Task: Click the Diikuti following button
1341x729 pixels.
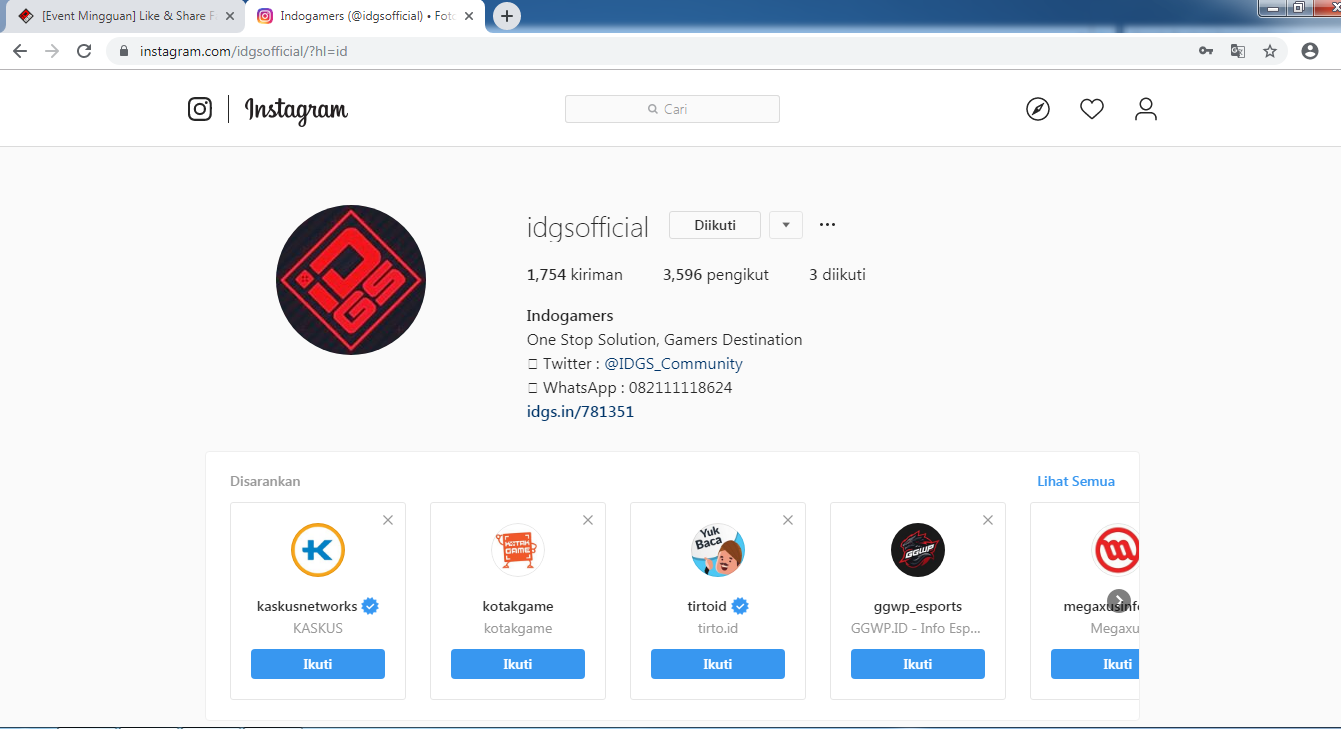Action: coord(715,225)
